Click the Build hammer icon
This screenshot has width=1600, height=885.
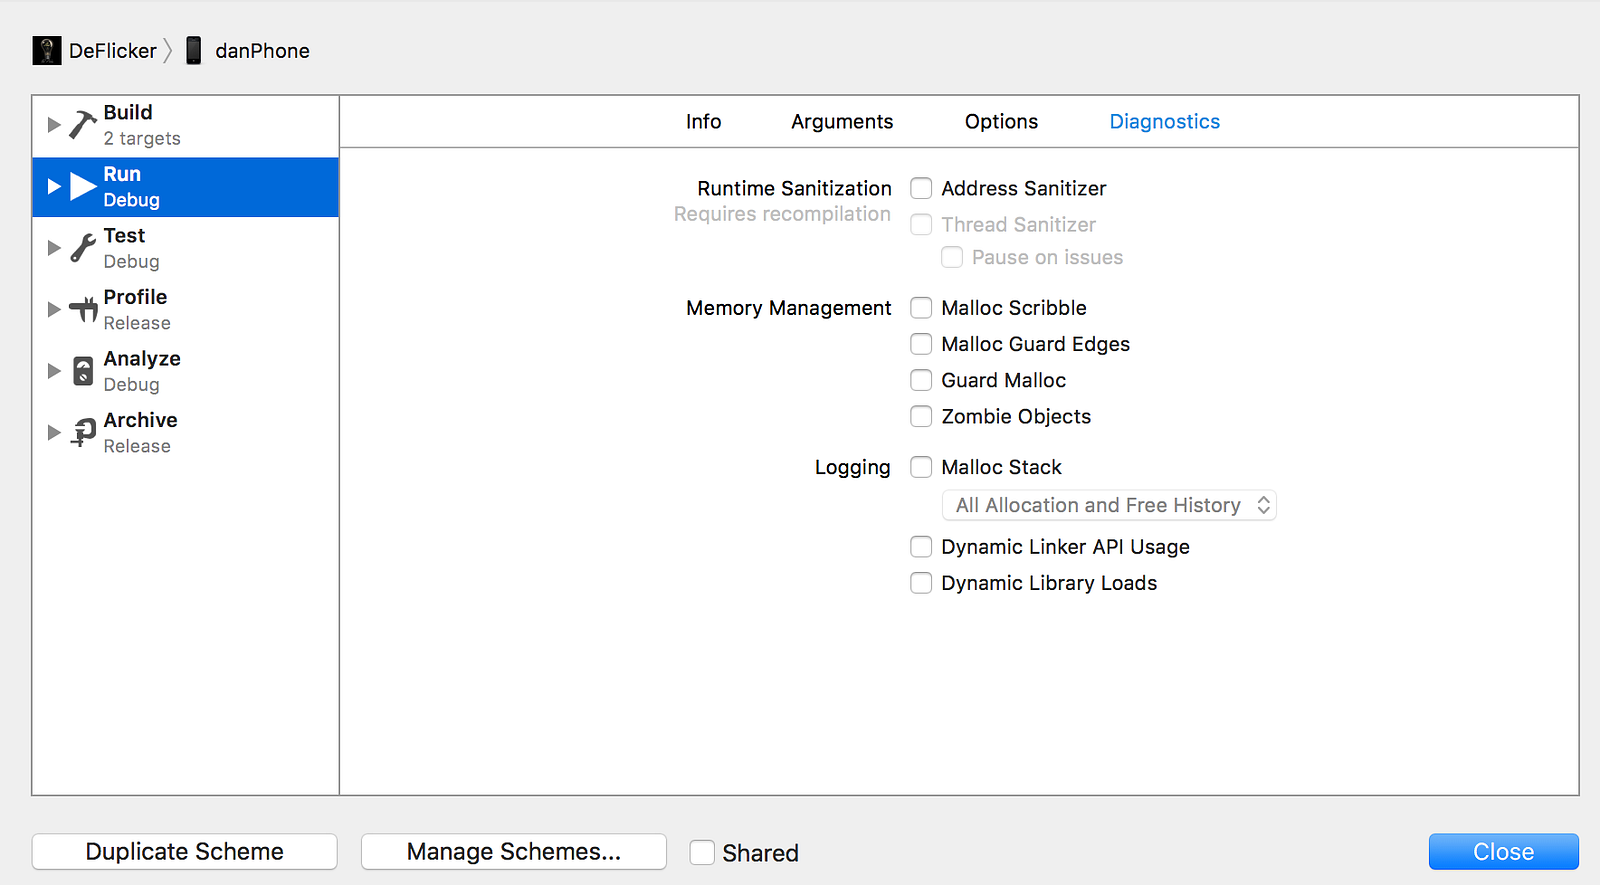click(x=82, y=125)
